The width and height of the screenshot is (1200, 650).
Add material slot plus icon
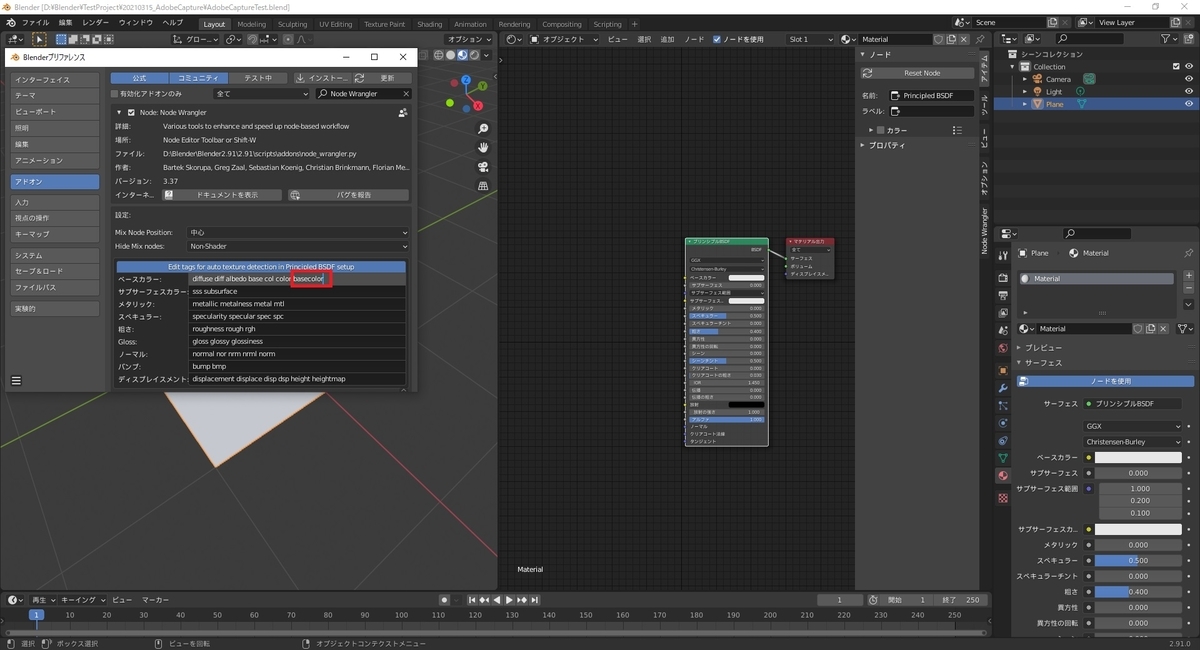(x=1188, y=275)
